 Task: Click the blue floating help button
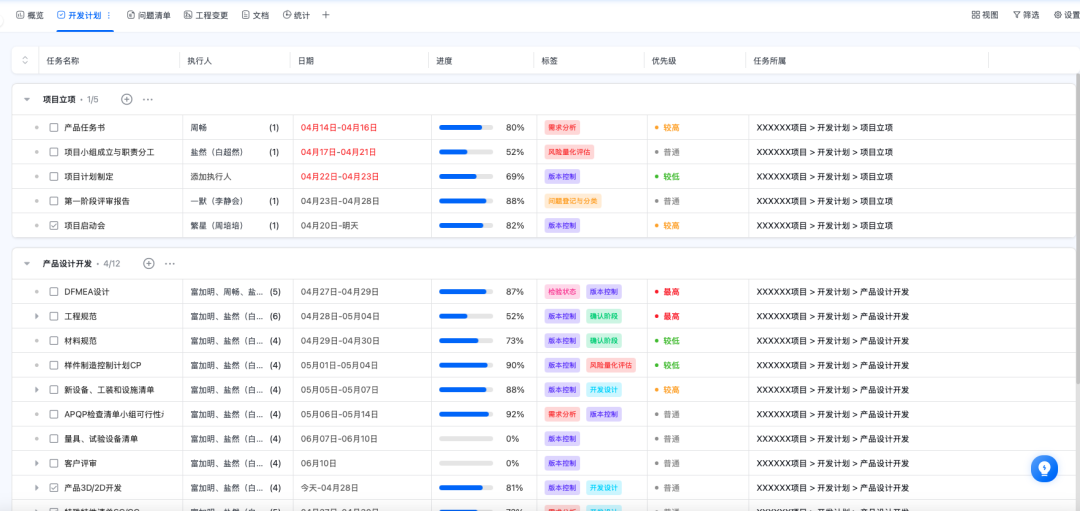1044,468
